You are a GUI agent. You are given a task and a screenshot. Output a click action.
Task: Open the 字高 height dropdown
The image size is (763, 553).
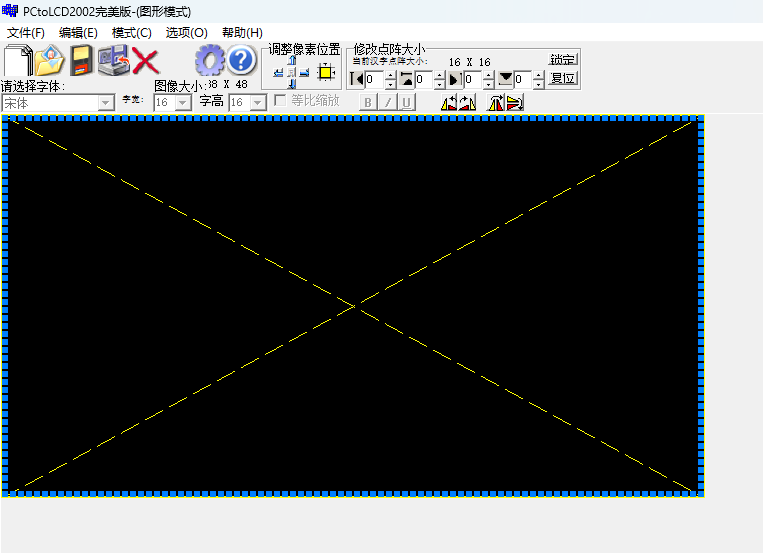pos(258,103)
